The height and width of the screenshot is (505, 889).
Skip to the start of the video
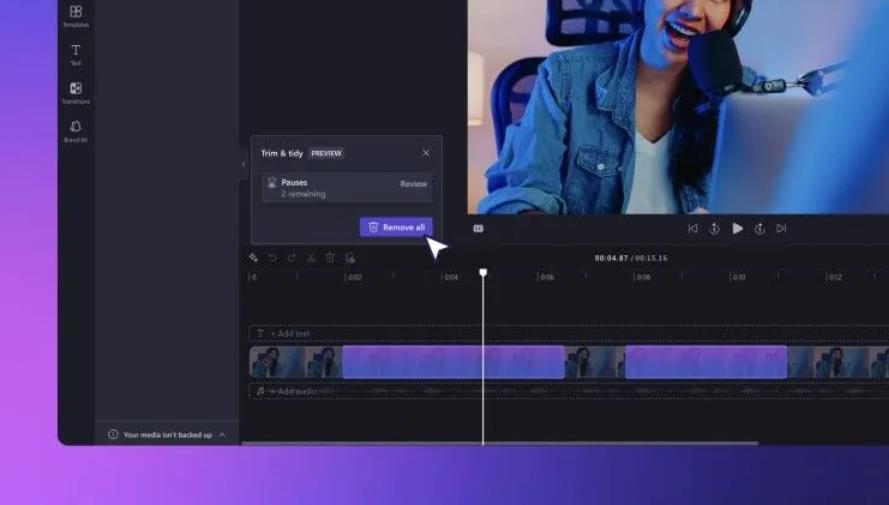pyautogui.click(x=692, y=229)
